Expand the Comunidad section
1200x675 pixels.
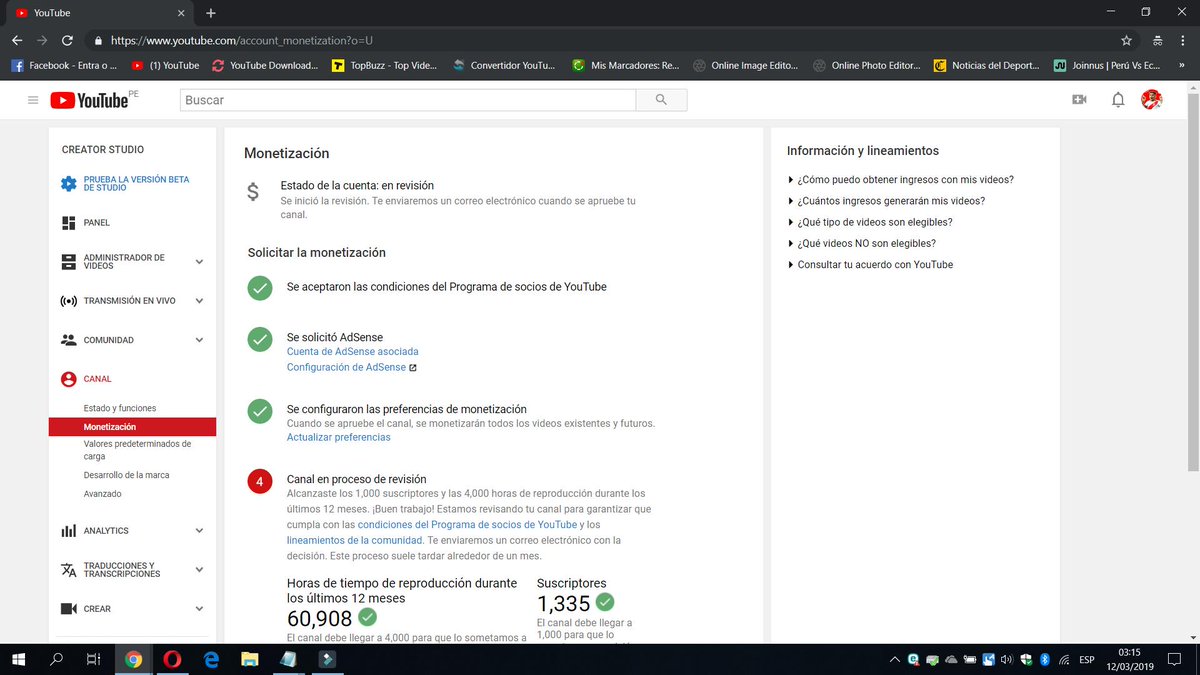tap(199, 340)
